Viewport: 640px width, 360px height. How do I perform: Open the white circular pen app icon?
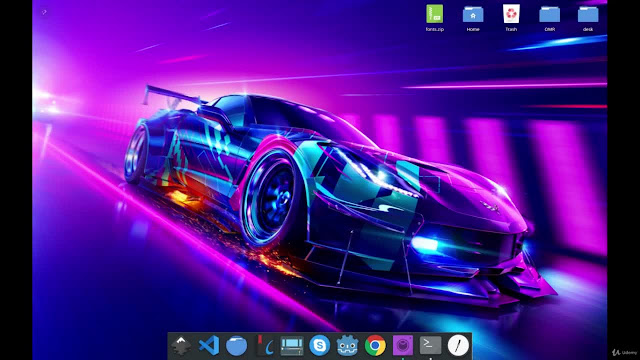tap(458, 345)
